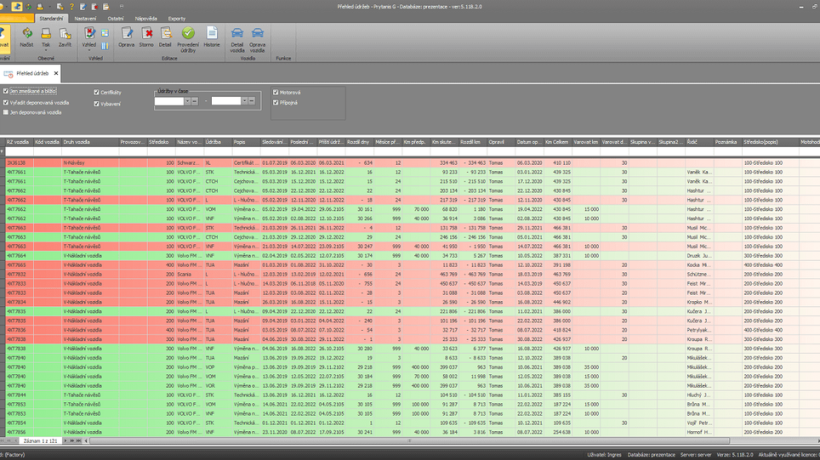Enable 'Jen deponovaná vozidla' checkbox

coord(6,113)
